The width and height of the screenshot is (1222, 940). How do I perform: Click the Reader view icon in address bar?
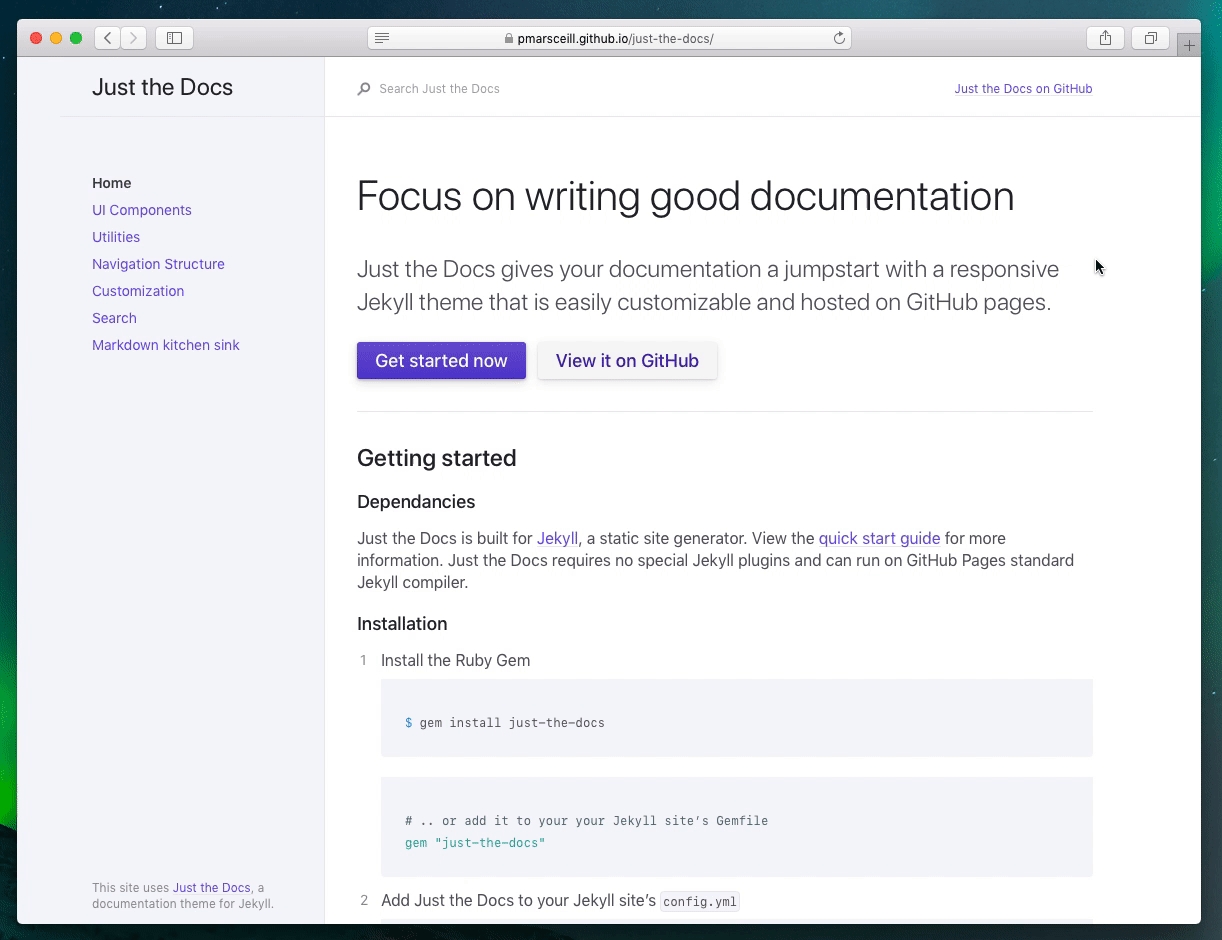[382, 38]
